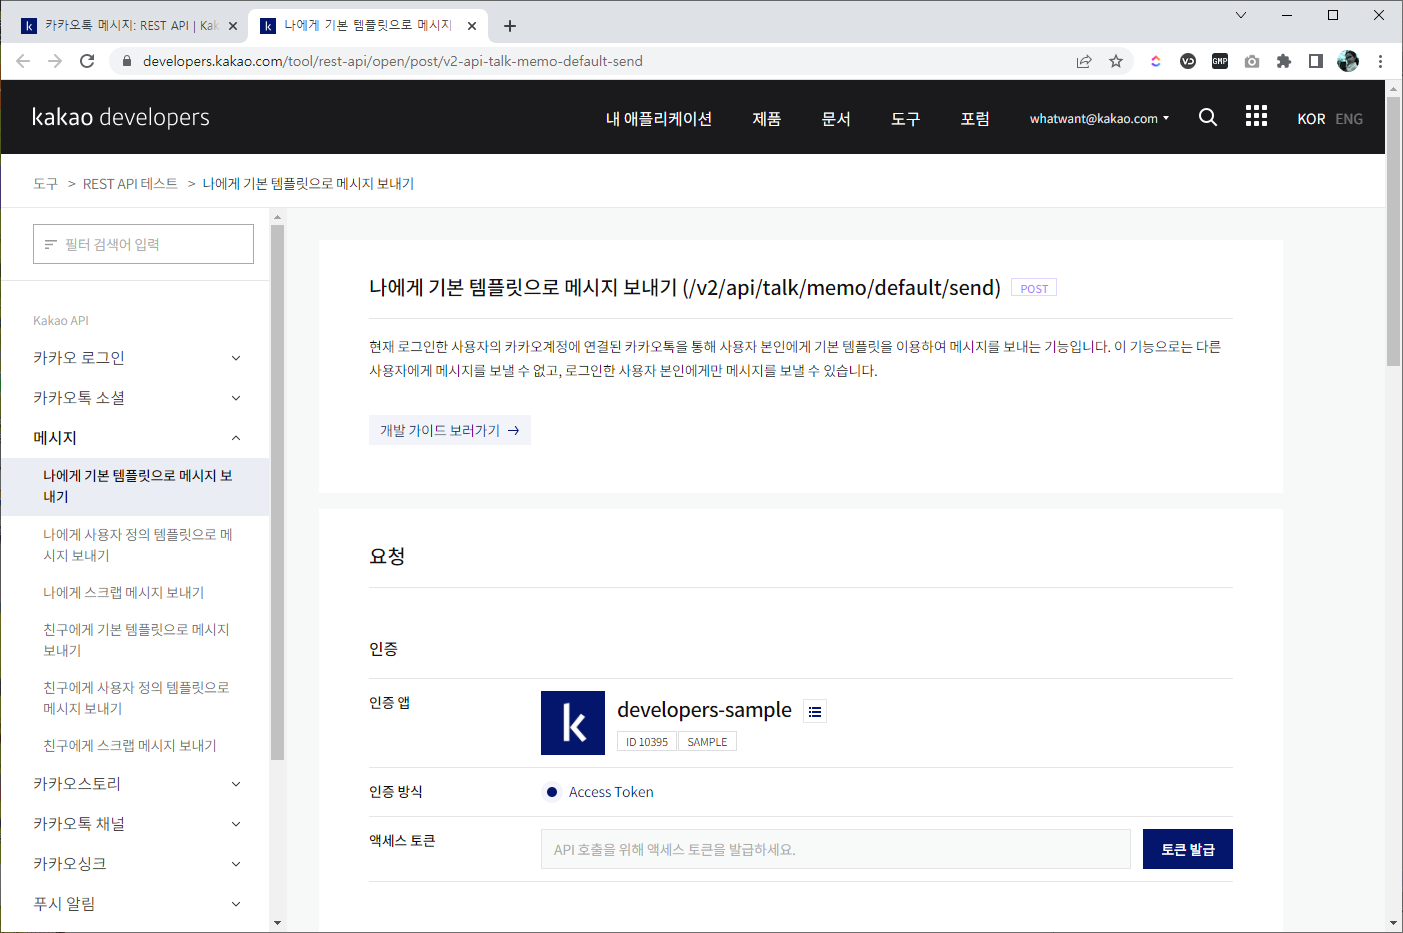Click the 토큰 발급 button

(x=1188, y=849)
